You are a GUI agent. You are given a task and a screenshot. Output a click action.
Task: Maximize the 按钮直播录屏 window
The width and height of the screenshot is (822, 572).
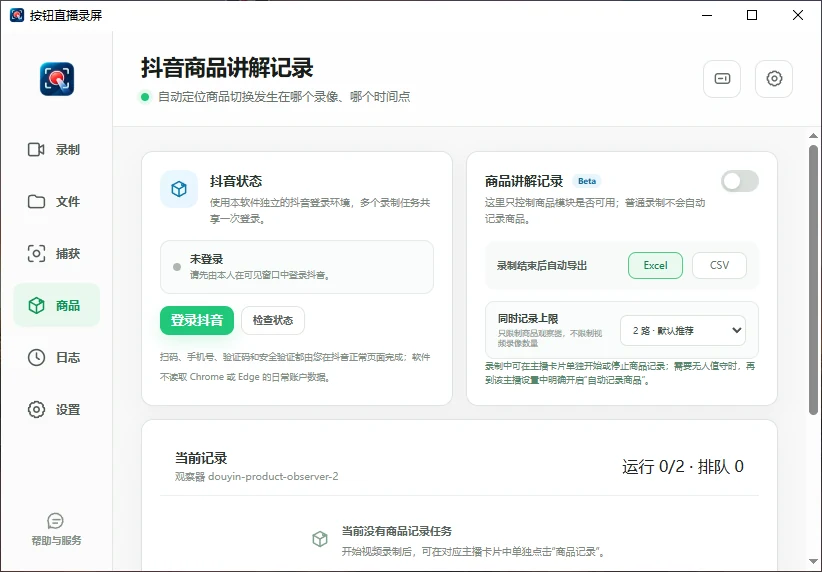752,15
